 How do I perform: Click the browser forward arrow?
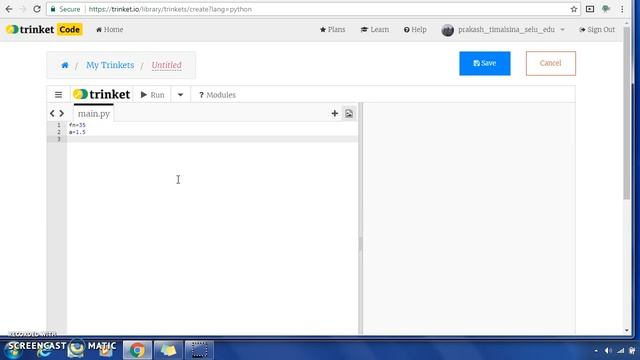coord(23,9)
